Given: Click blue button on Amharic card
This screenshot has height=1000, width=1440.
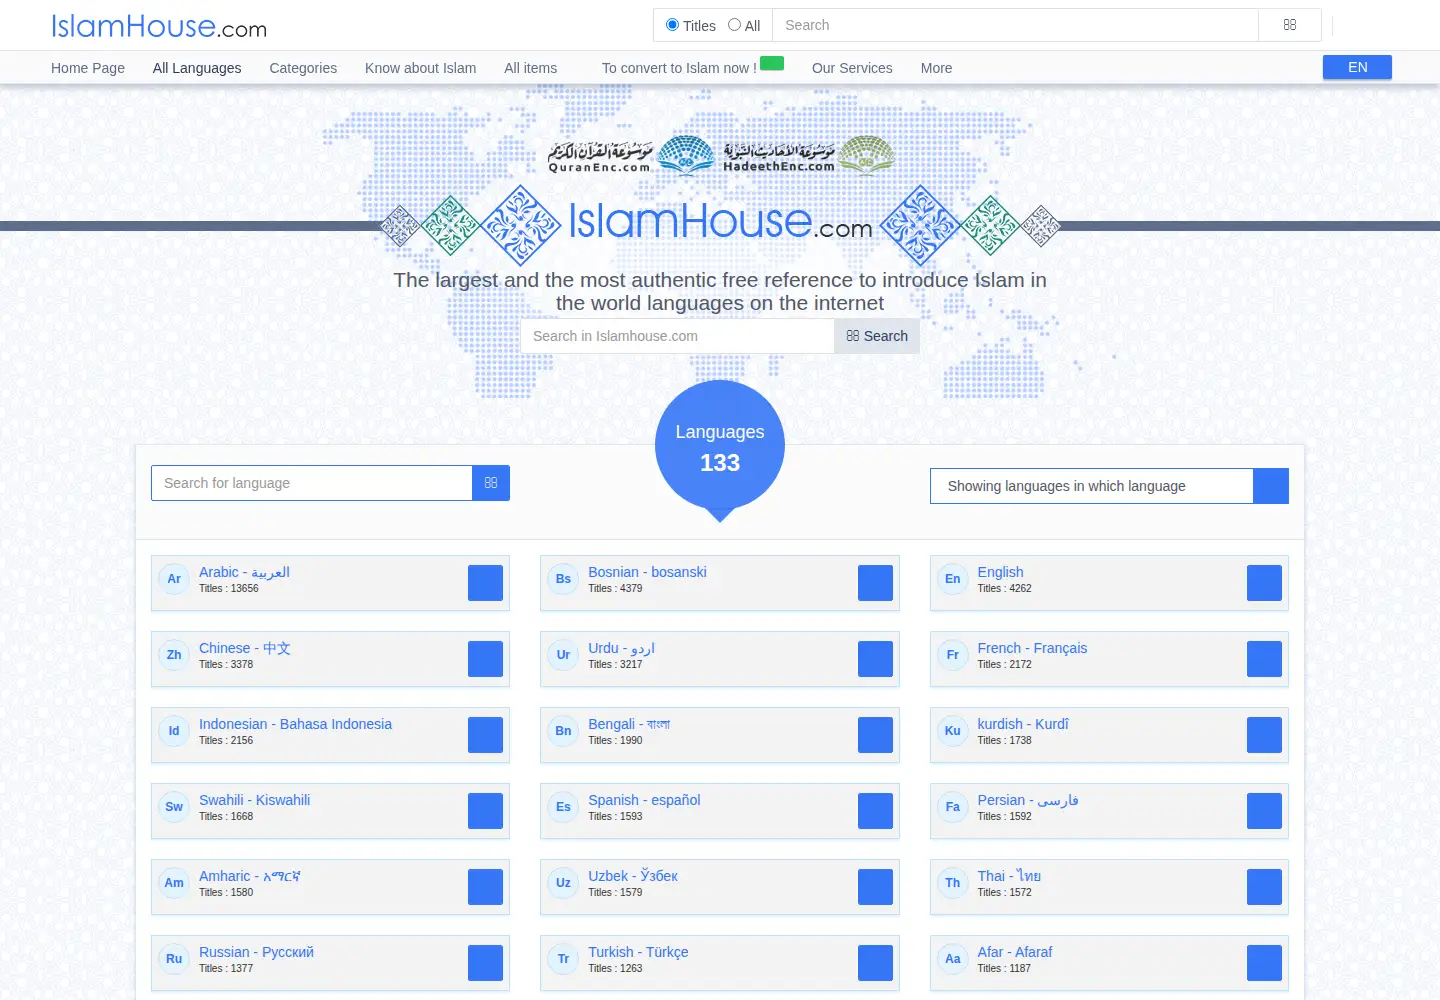Looking at the screenshot, I should coord(485,887).
